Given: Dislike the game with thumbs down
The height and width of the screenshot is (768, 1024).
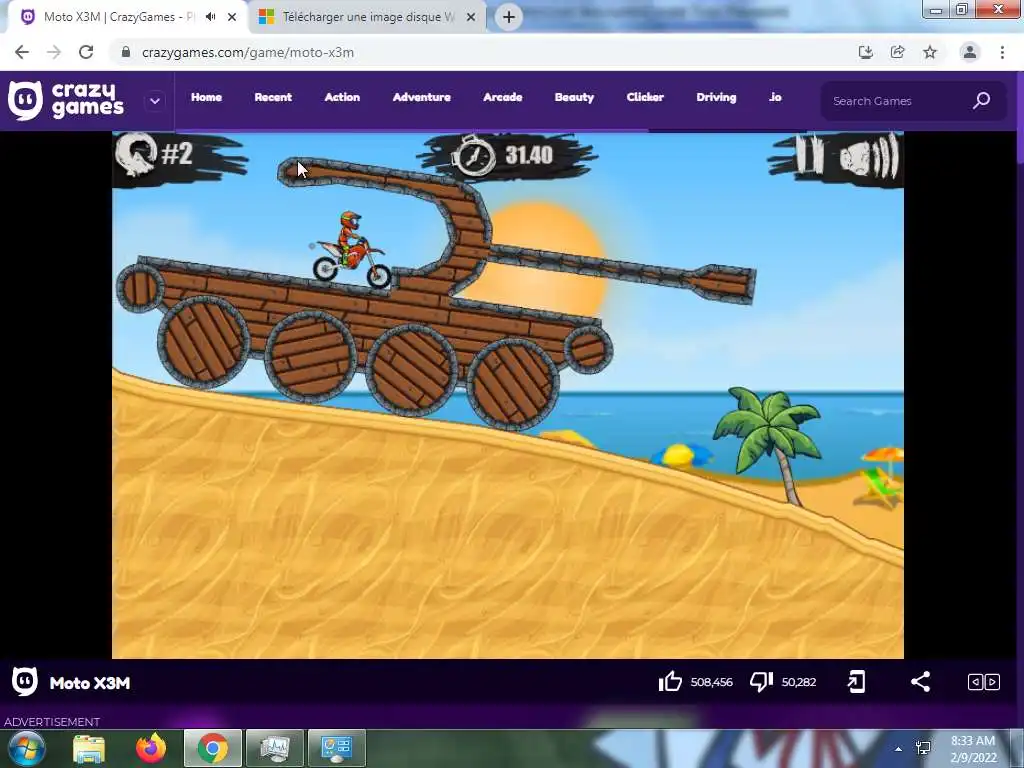Looking at the screenshot, I should tap(761, 682).
